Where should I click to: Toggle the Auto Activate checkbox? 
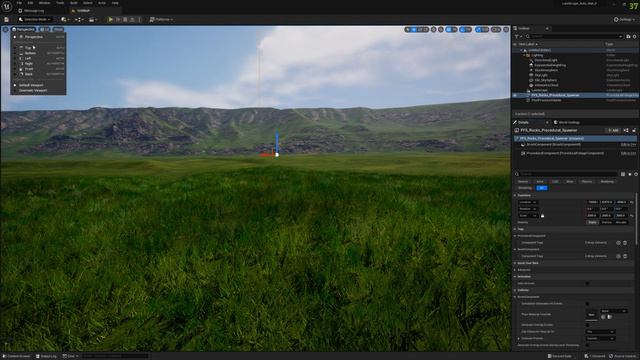pyautogui.click(x=587, y=283)
